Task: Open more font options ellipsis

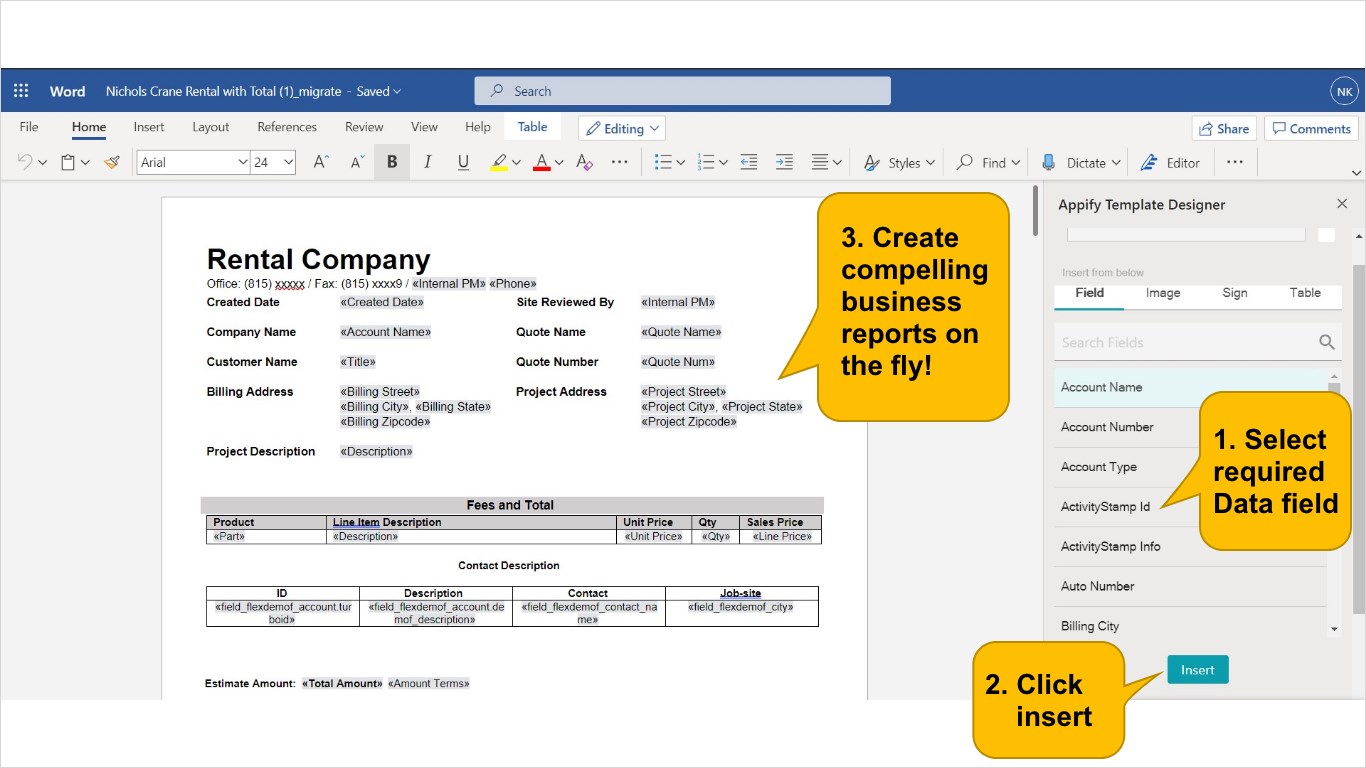Action: tap(620, 162)
